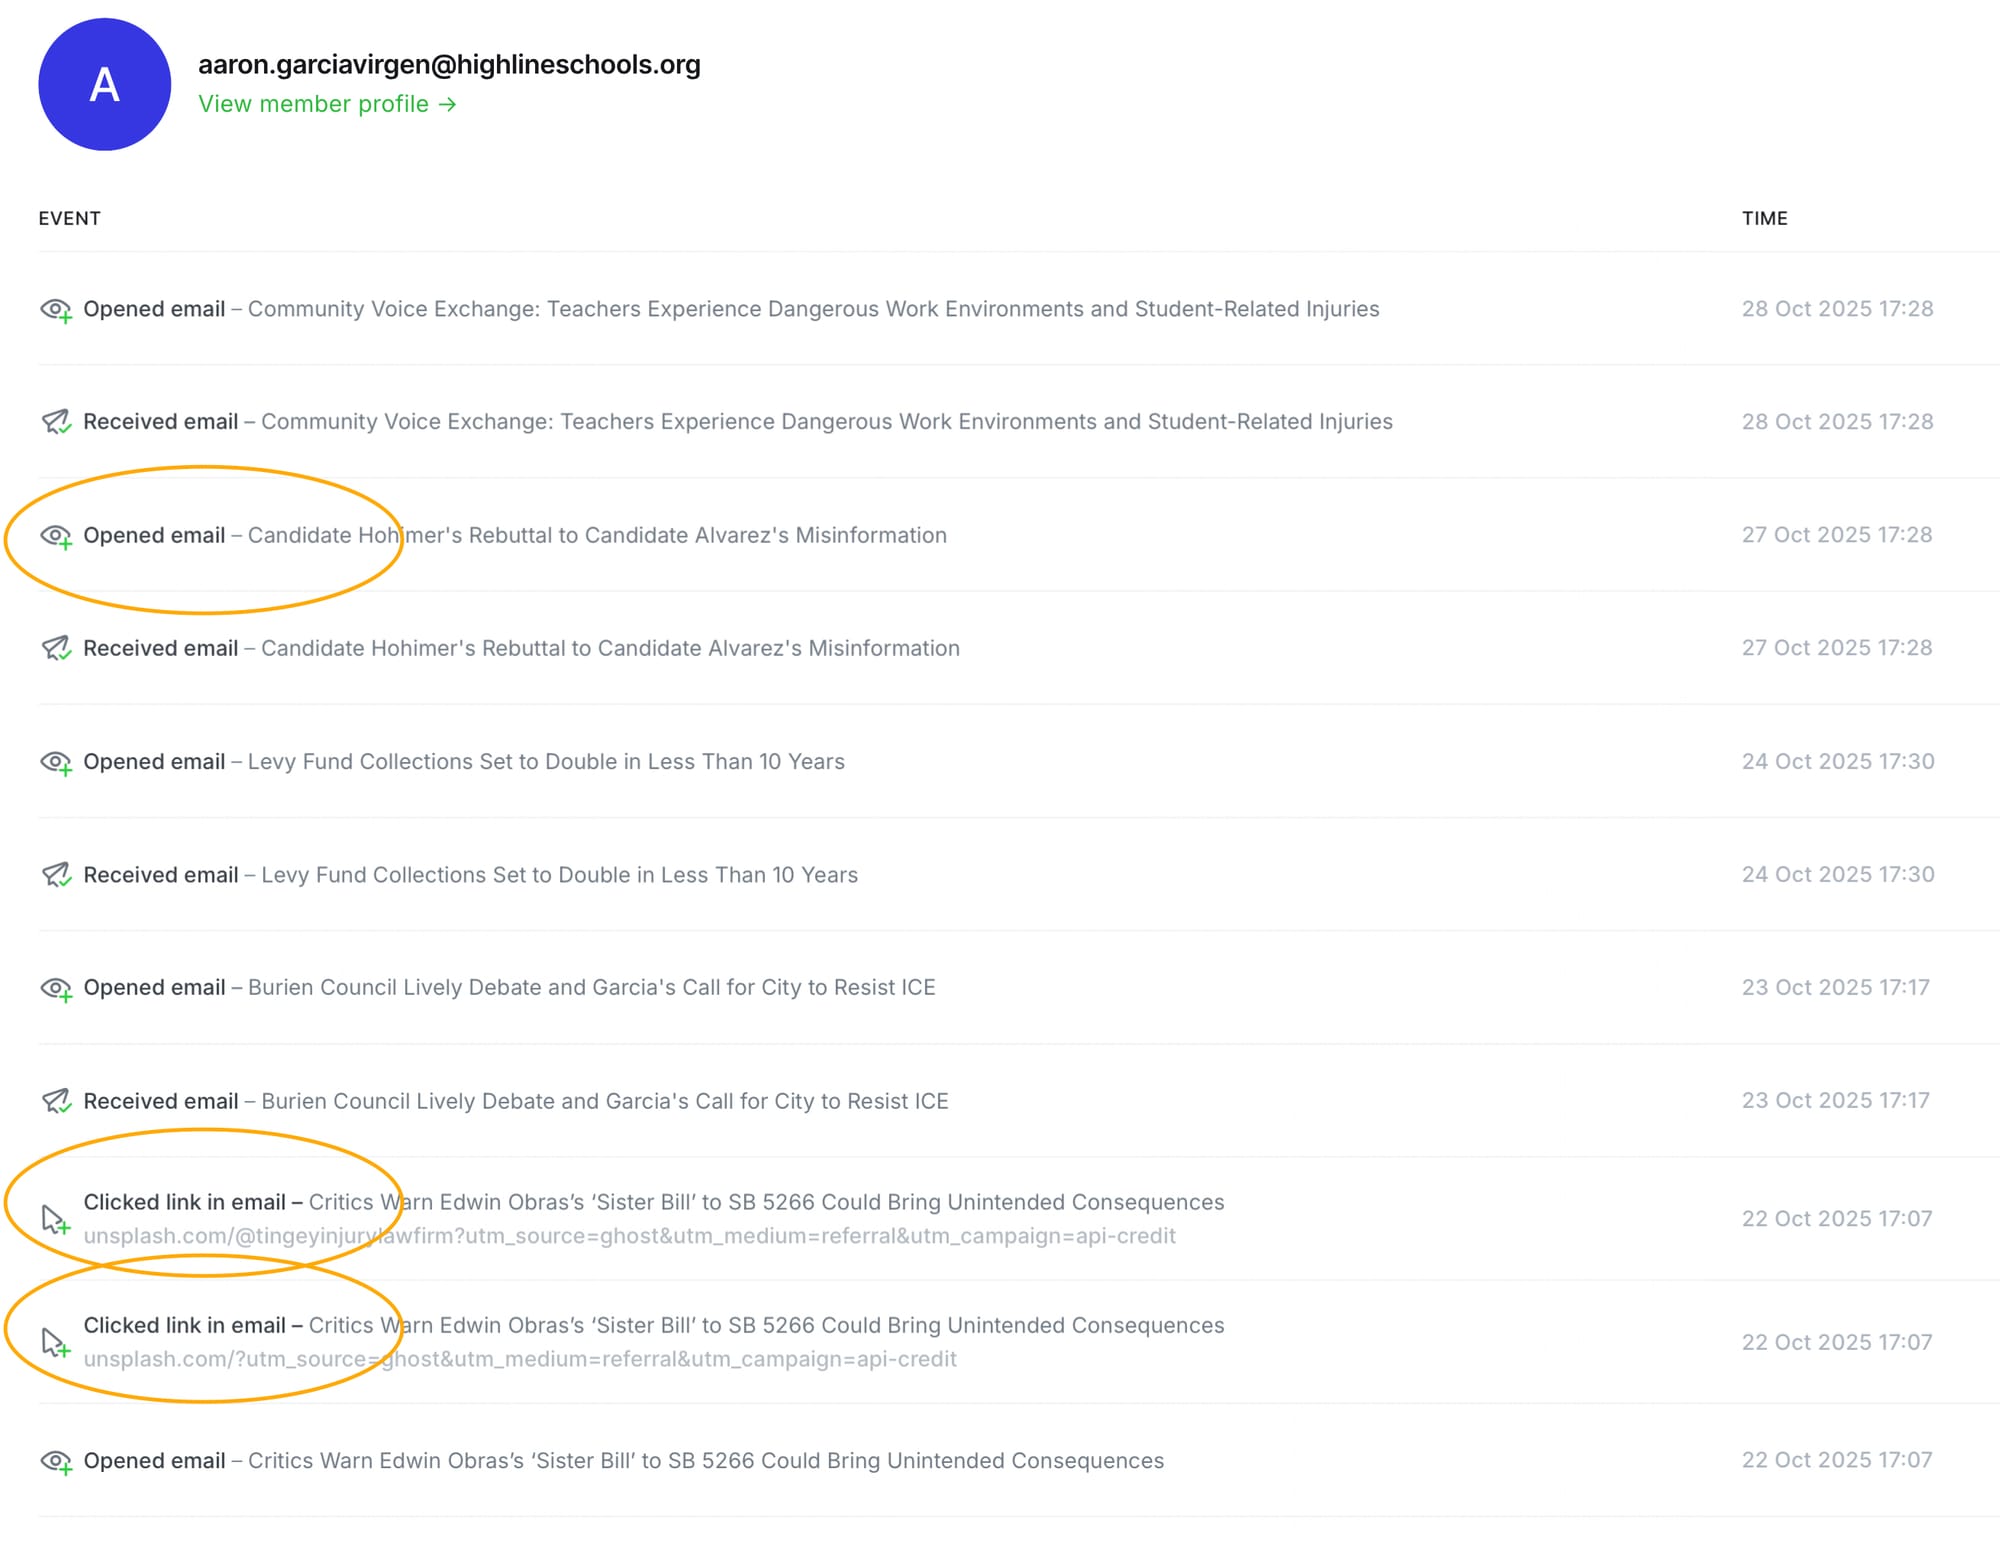The height and width of the screenshot is (1544, 2000).
Task: Click the sent icon beside the Levy Fund Collections received email
Action: point(56,875)
